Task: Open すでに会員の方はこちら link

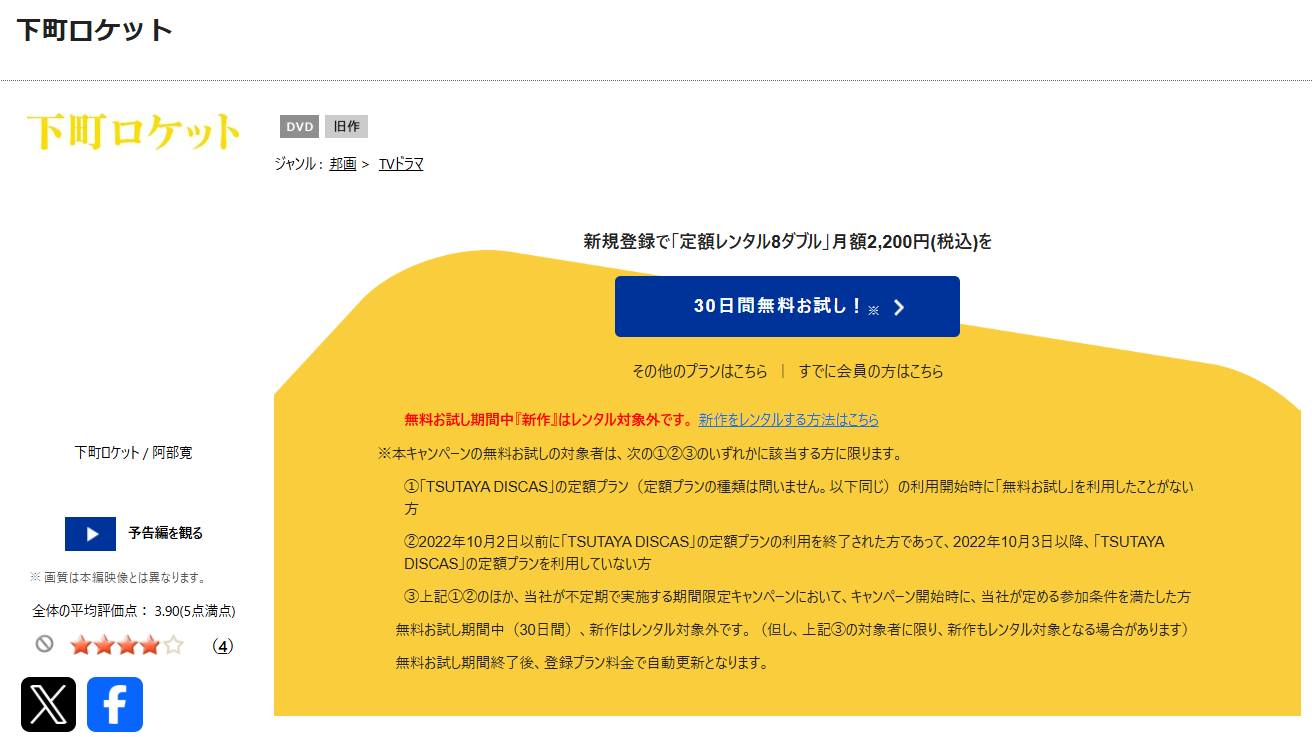Action: 871,371
